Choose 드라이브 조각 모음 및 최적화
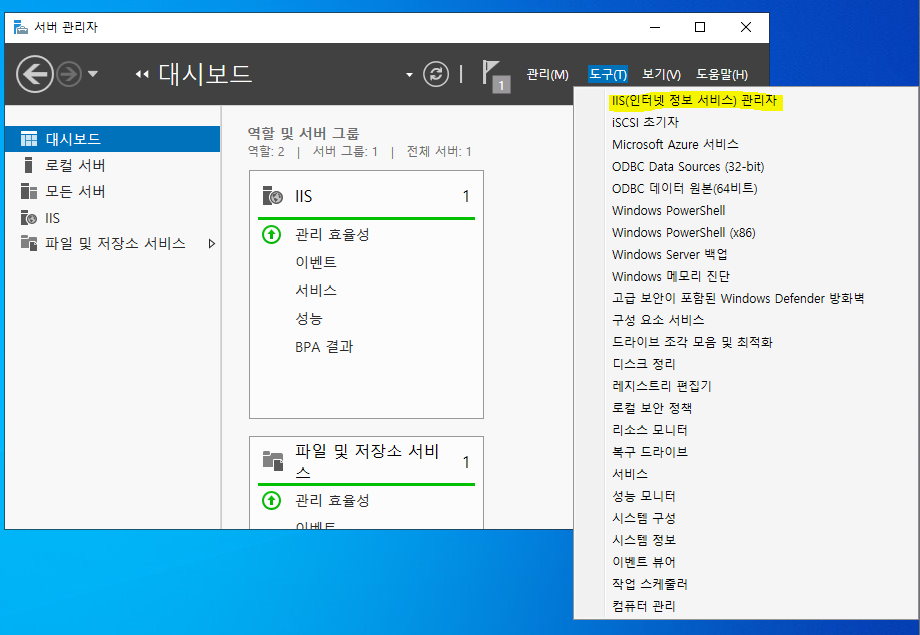This screenshot has width=920, height=635. [692, 342]
